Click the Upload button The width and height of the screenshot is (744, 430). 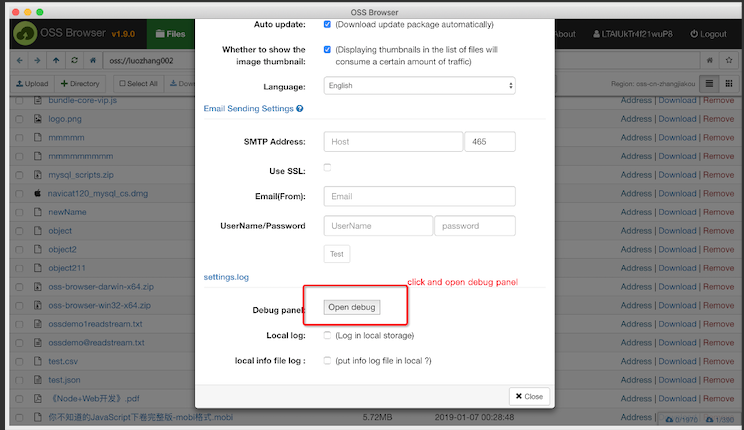pos(32,84)
